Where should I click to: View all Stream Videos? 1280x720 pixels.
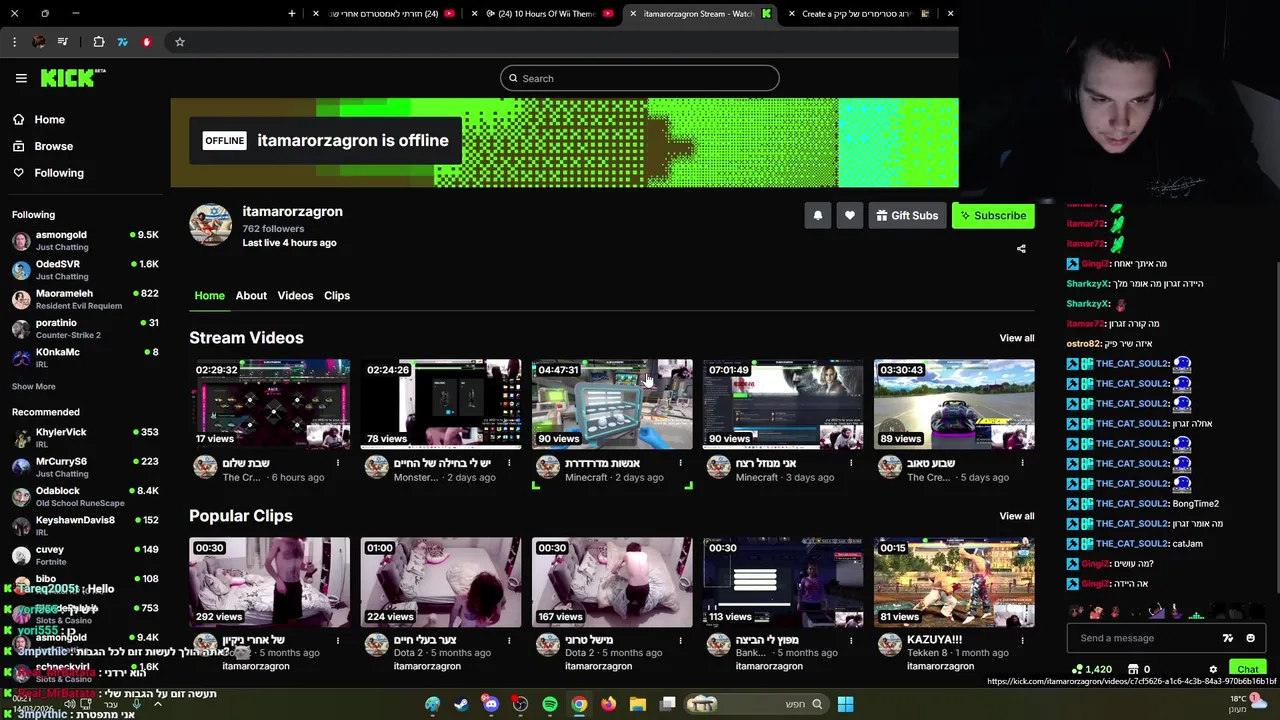pyautogui.click(x=1016, y=338)
